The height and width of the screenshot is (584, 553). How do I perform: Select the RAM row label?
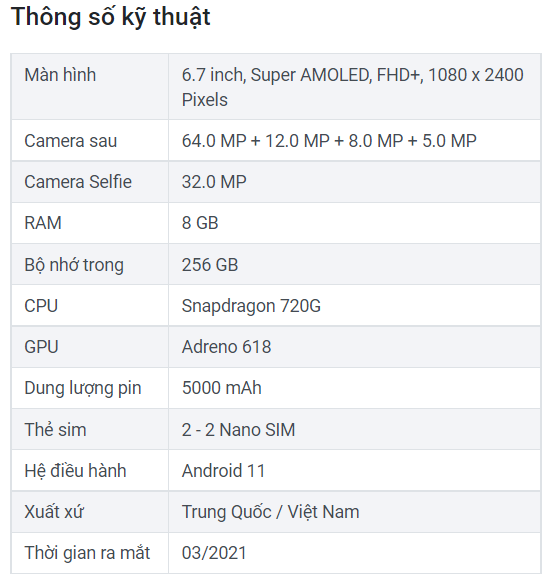(x=43, y=223)
